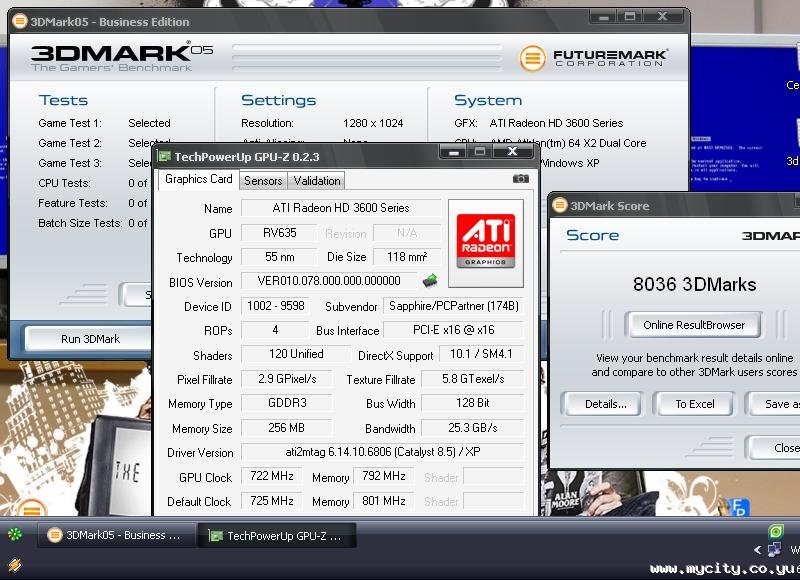Open the Validation tab in GPU-Z

(x=316, y=181)
